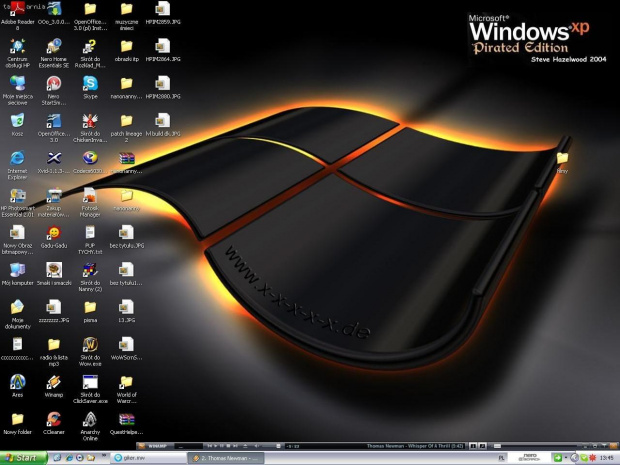Select the Skrót do ClickSaver.exe icon
Viewport: 620px width, 465px height.
coord(90,389)
